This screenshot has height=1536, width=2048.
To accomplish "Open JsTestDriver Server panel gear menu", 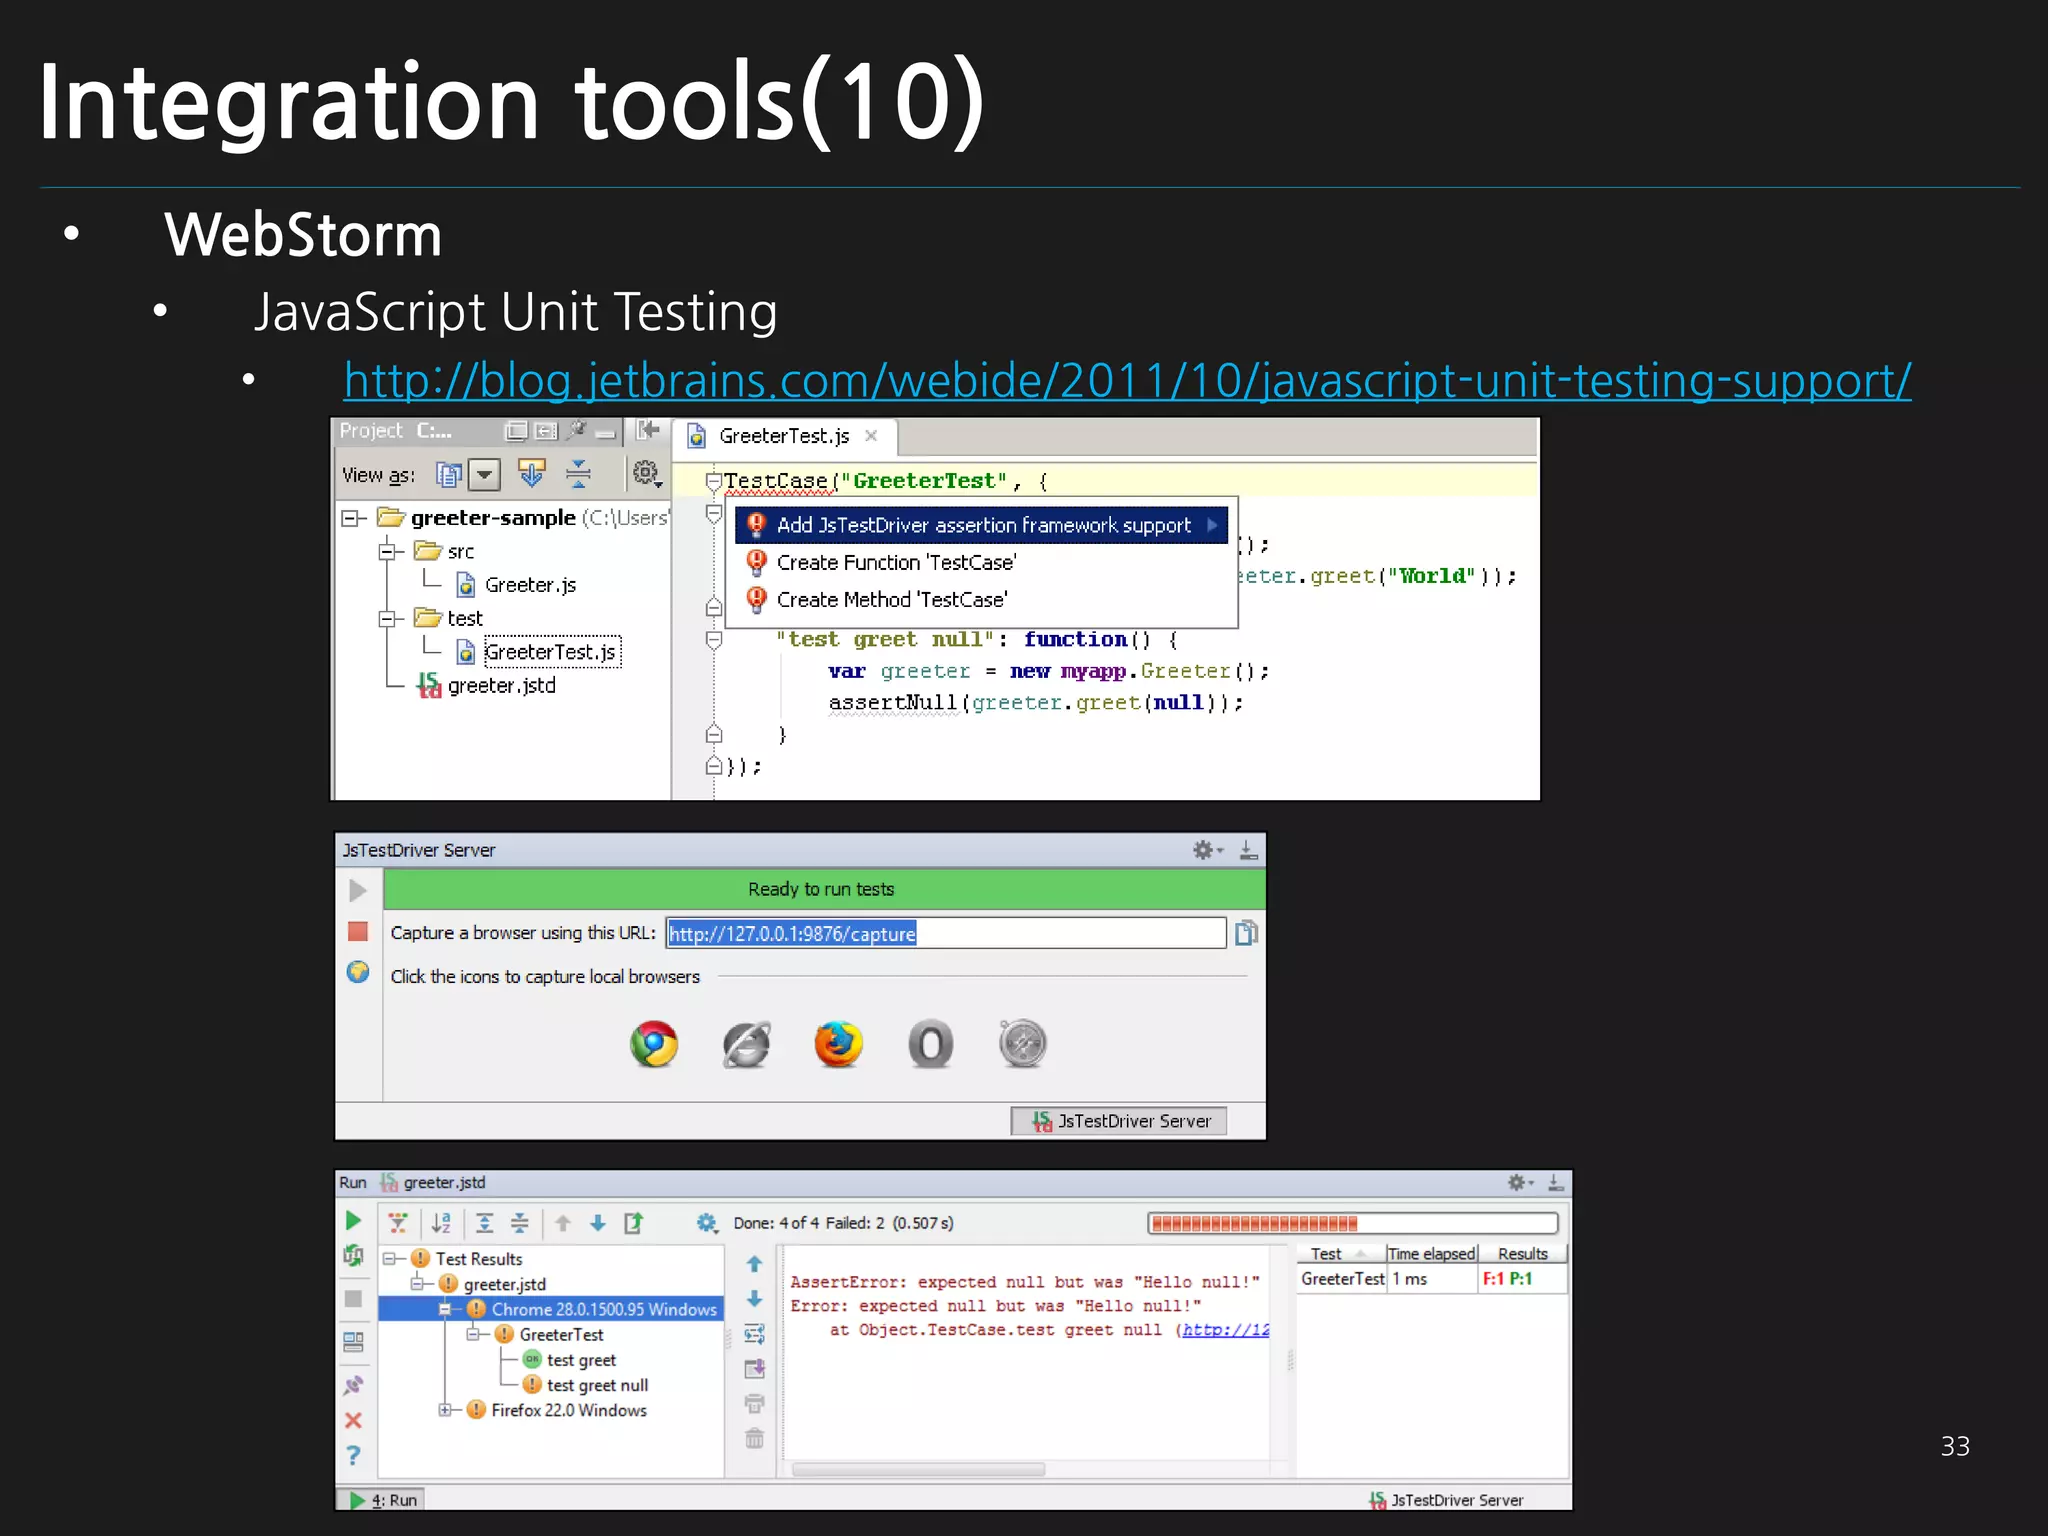I will (1206, 850).
